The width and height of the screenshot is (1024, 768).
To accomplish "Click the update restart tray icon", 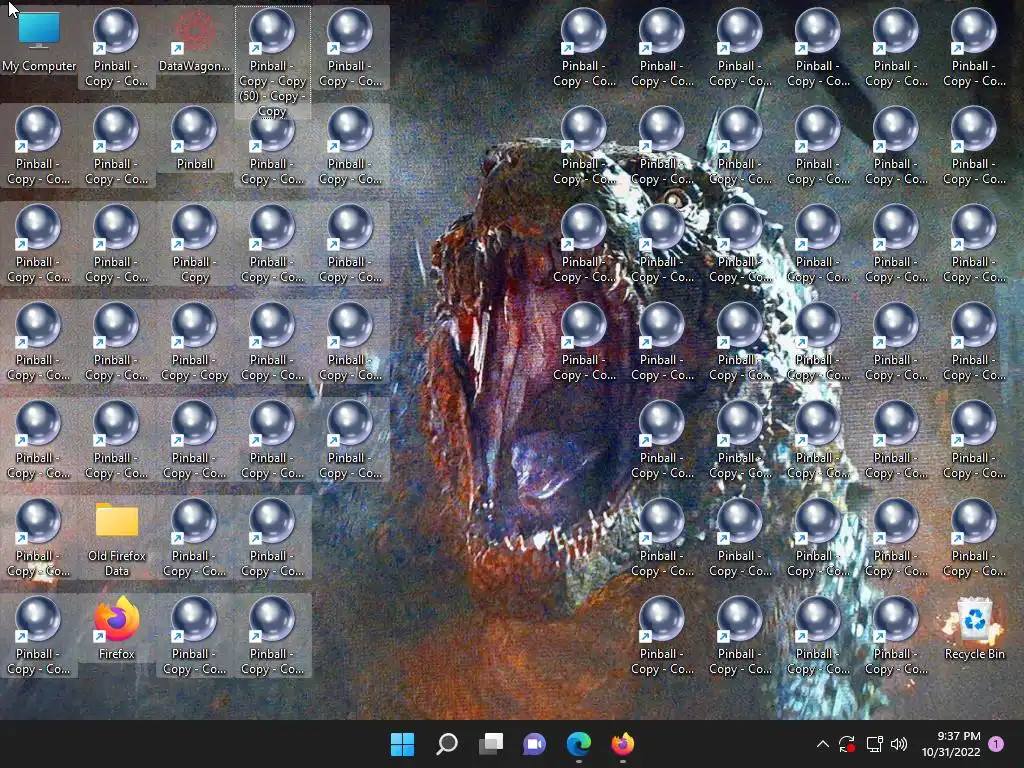I will click(847, 744).
